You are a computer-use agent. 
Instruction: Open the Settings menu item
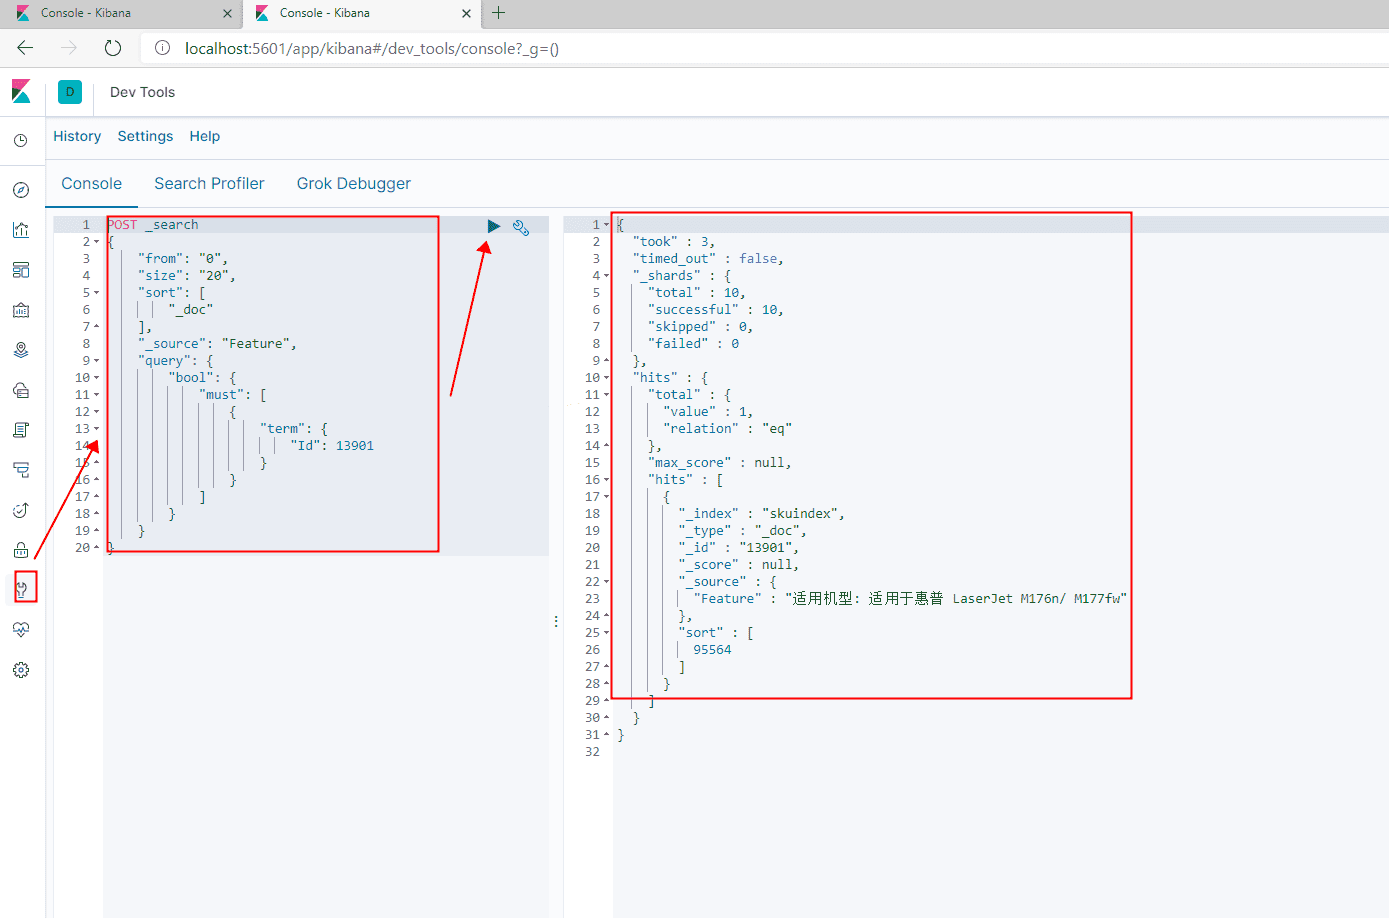click(x=145, y=136)
